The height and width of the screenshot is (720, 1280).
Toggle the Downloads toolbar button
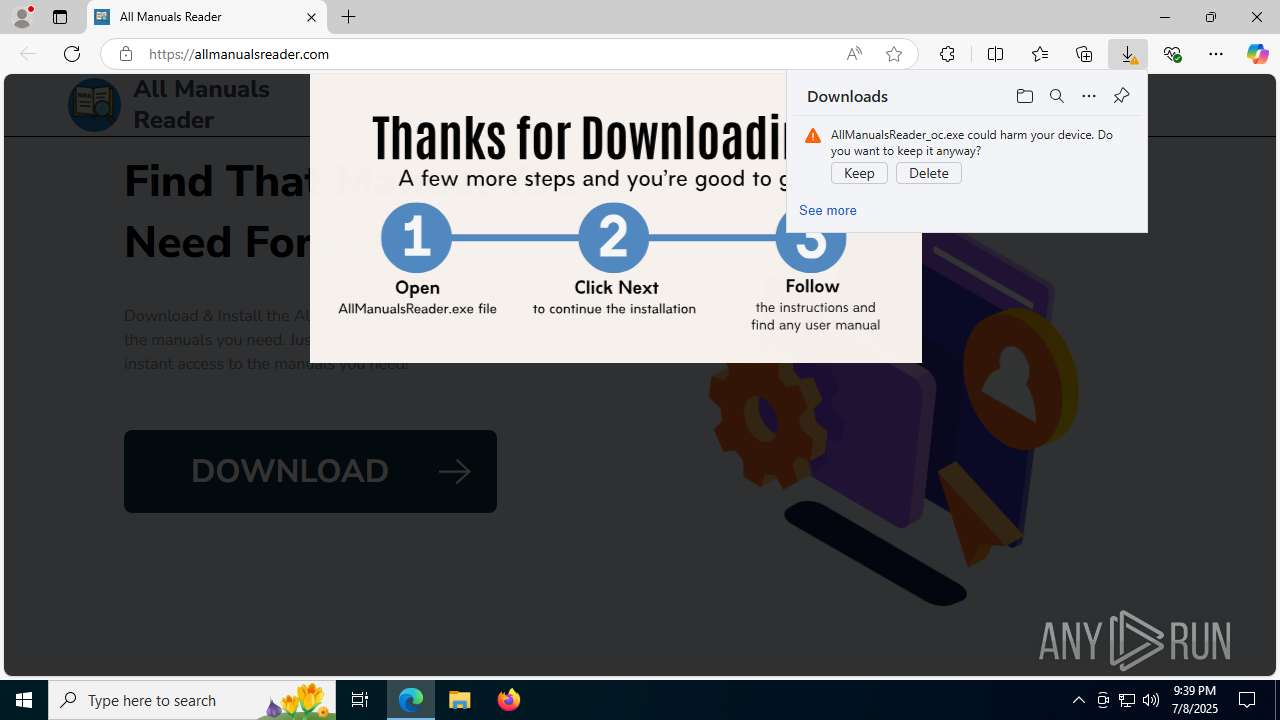point(1128,54)
